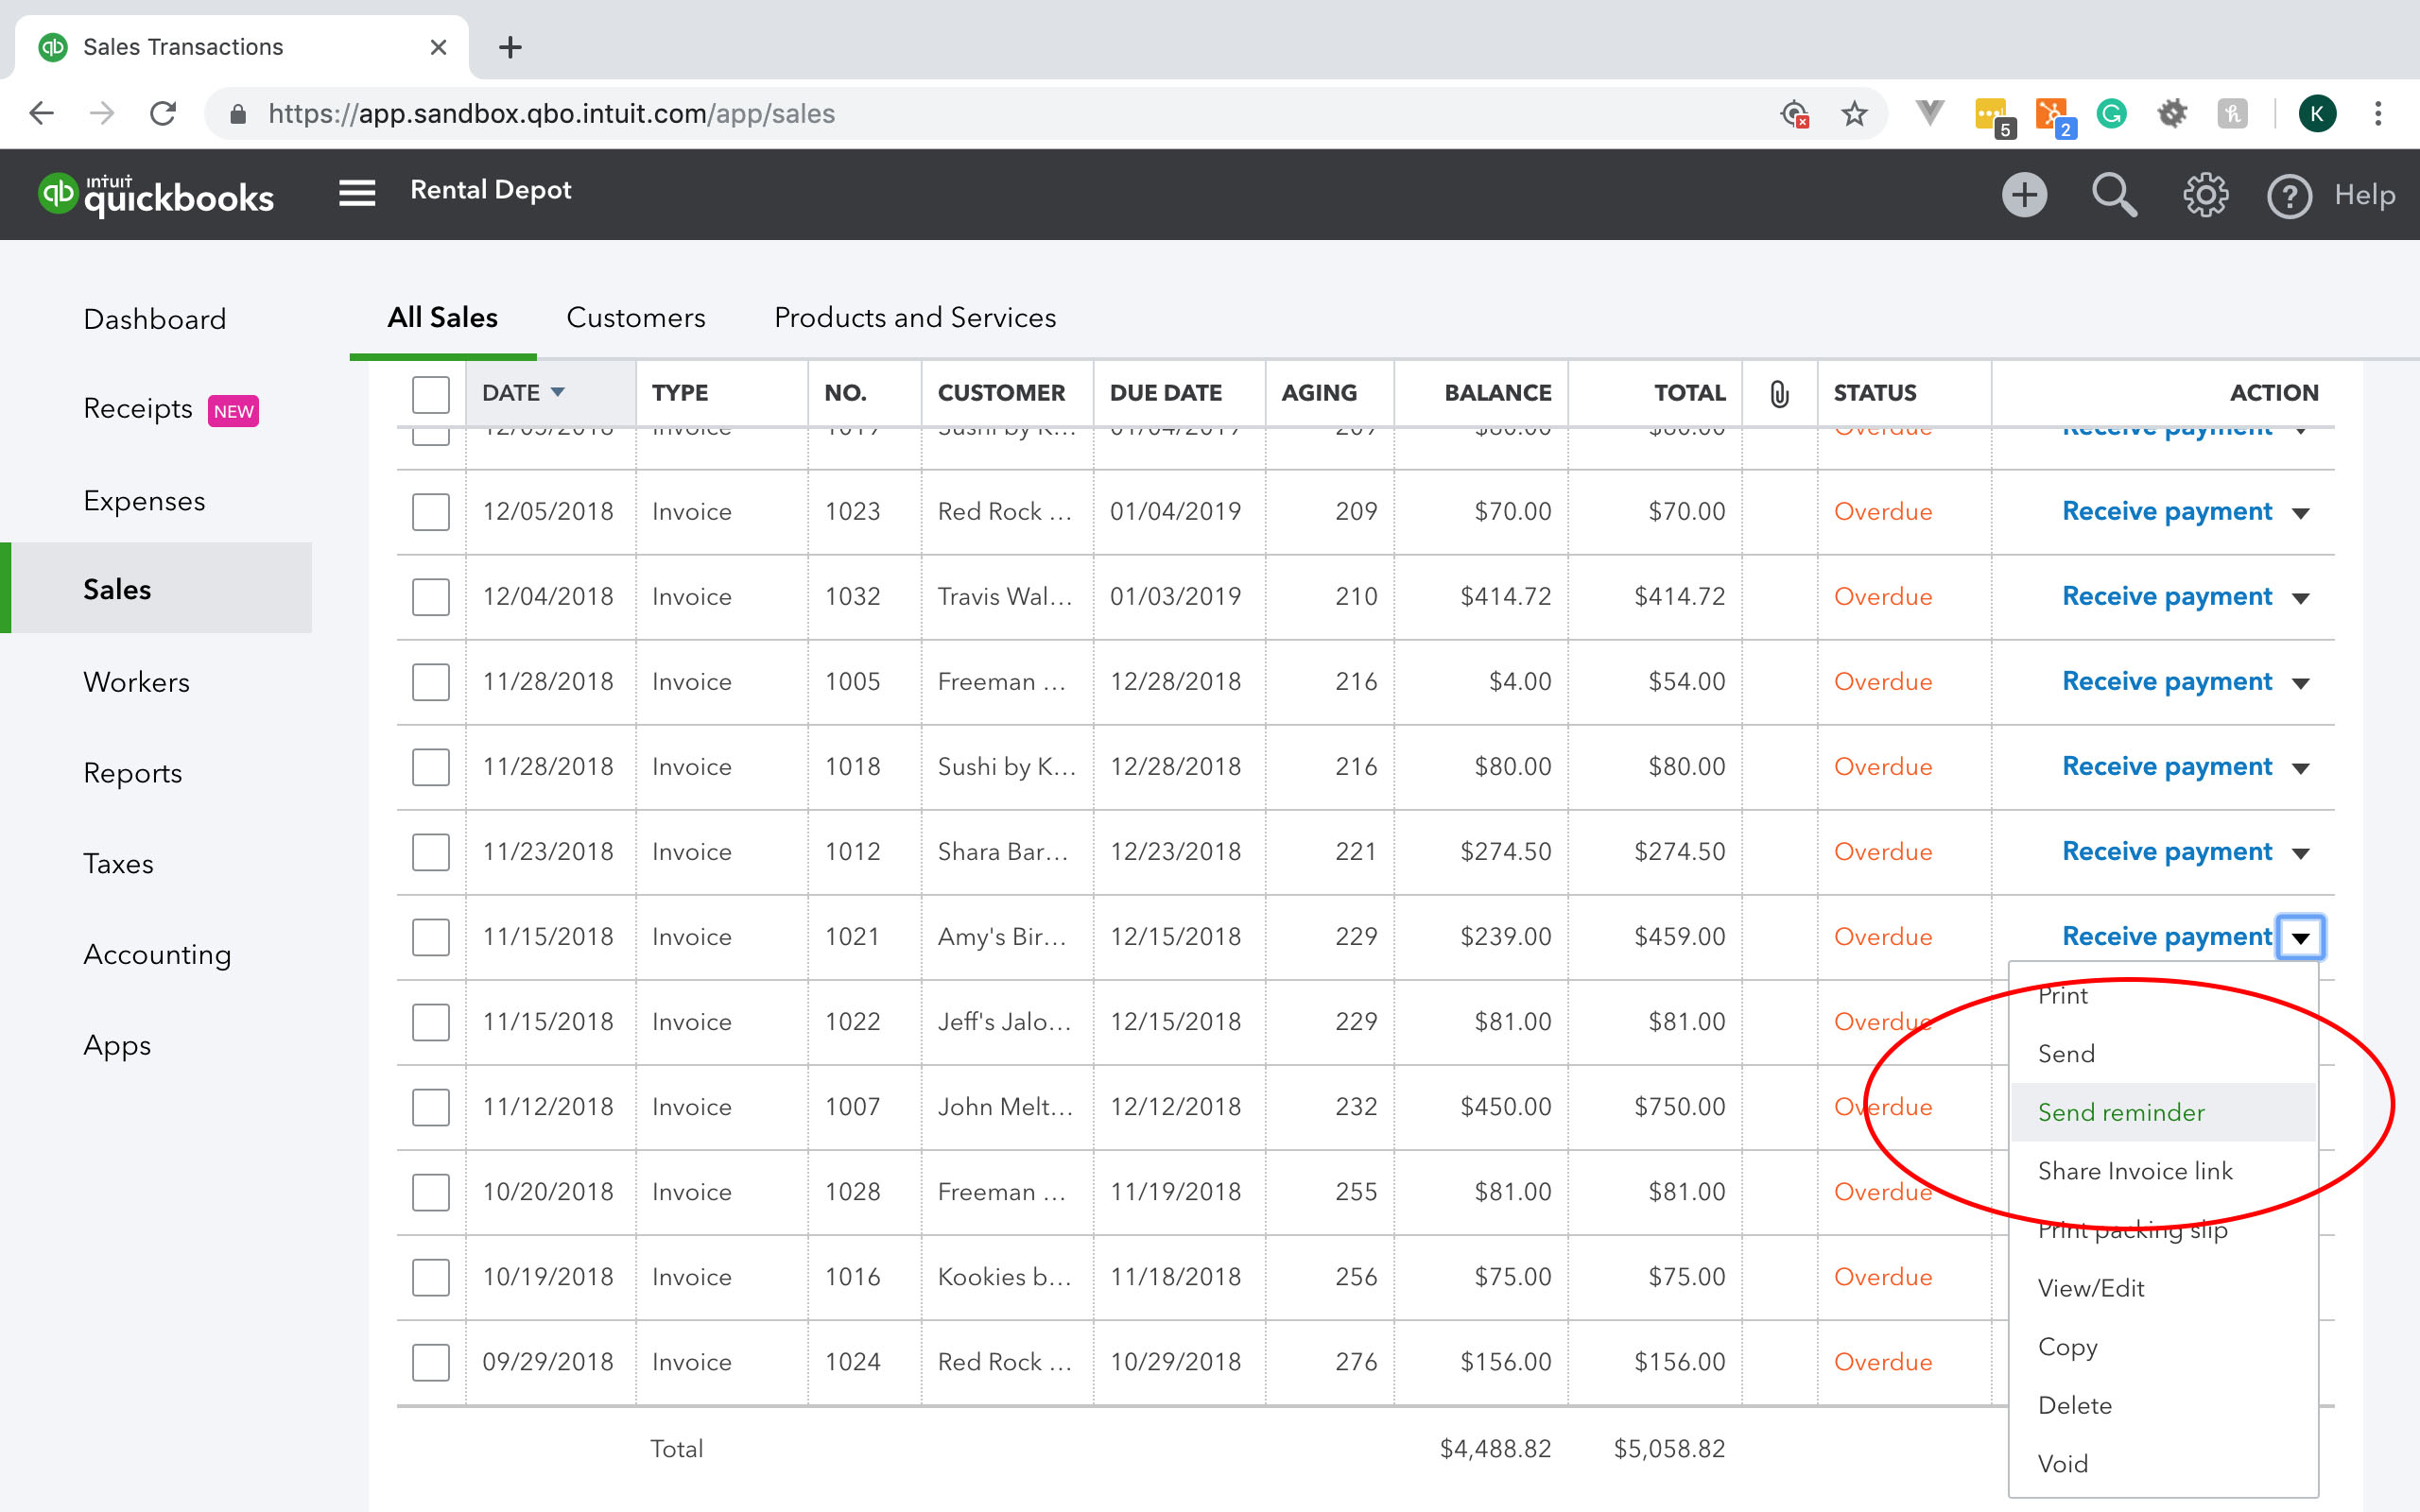This screenshot has height=1512, width=2420.
Task: Tick the checkbox for invoice 1007 row
Action: point(431,1107)
